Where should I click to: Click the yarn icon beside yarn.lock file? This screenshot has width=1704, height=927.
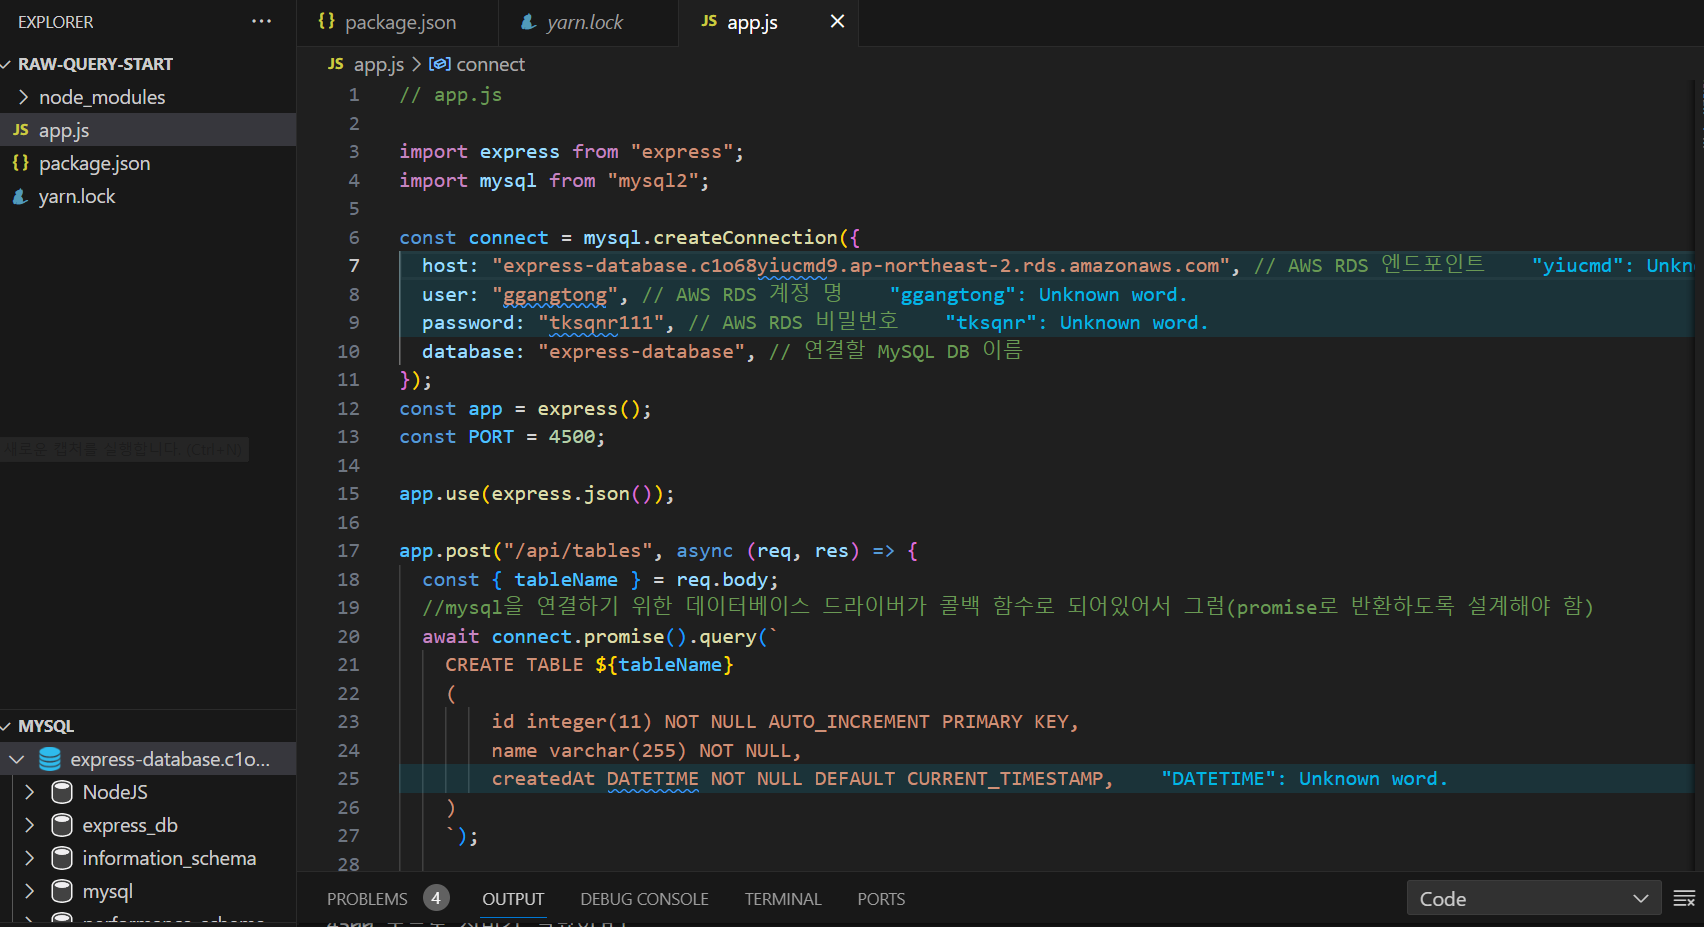click(20, 196)
